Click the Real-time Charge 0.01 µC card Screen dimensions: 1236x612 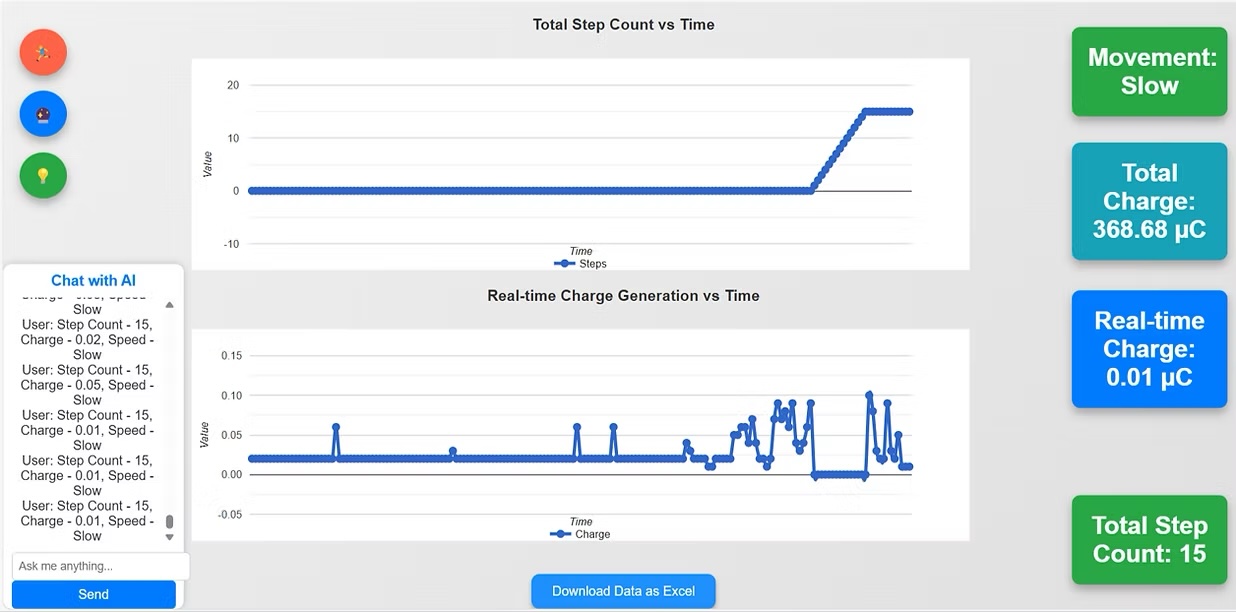point(1149,349)
